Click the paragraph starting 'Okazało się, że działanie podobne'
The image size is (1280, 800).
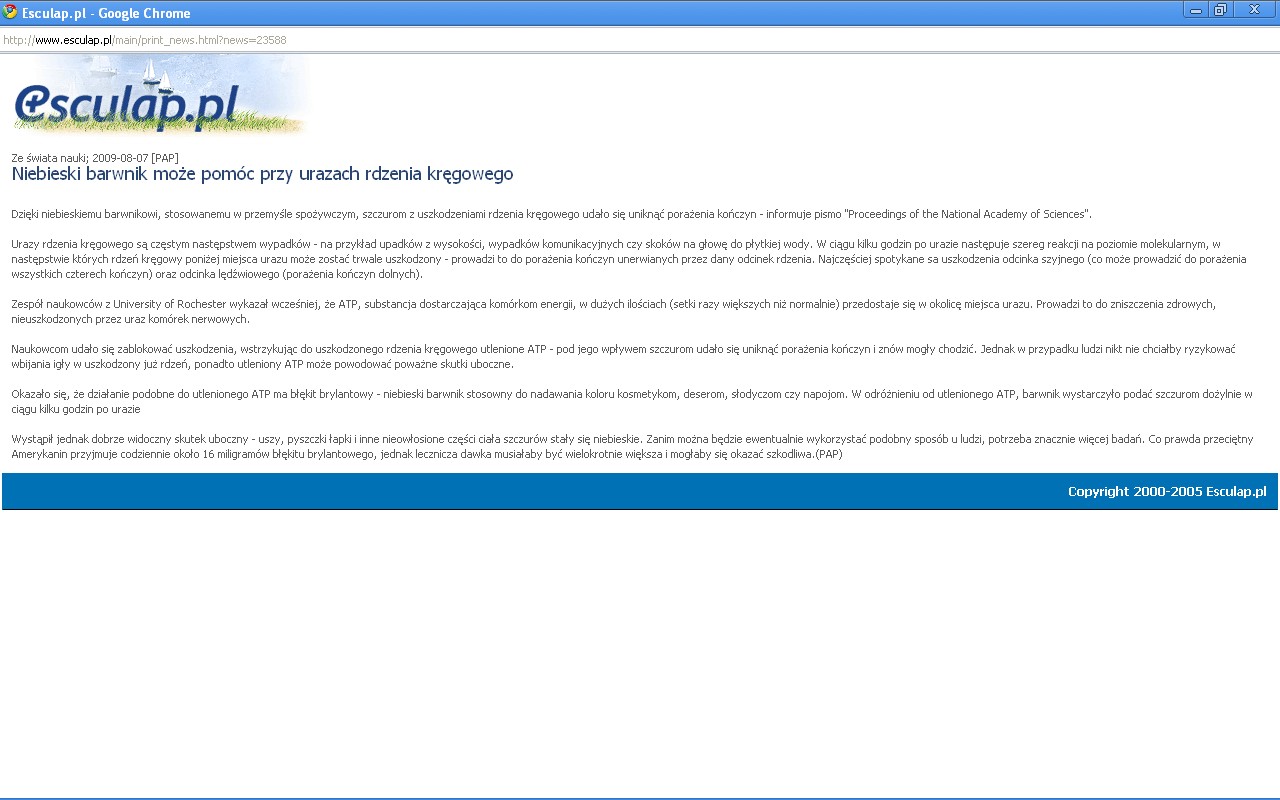coord(631,401)
